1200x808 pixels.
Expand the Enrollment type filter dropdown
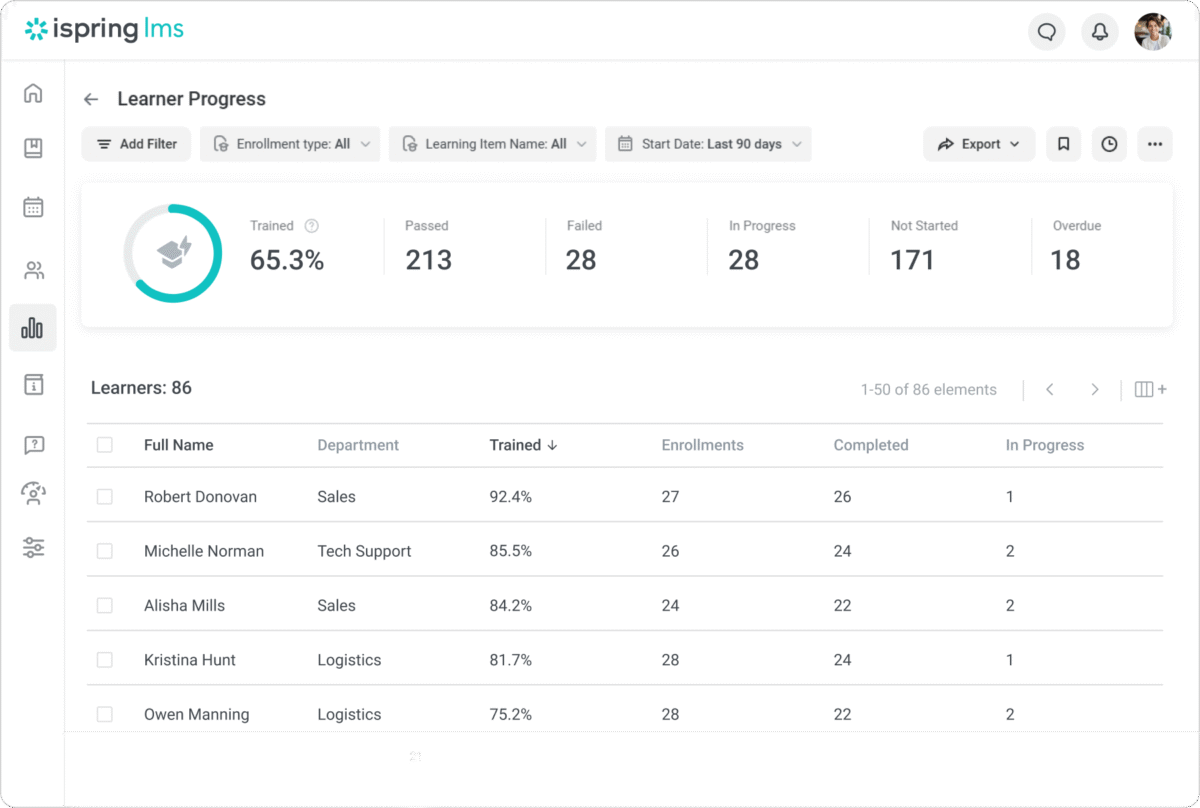point(290,144)
